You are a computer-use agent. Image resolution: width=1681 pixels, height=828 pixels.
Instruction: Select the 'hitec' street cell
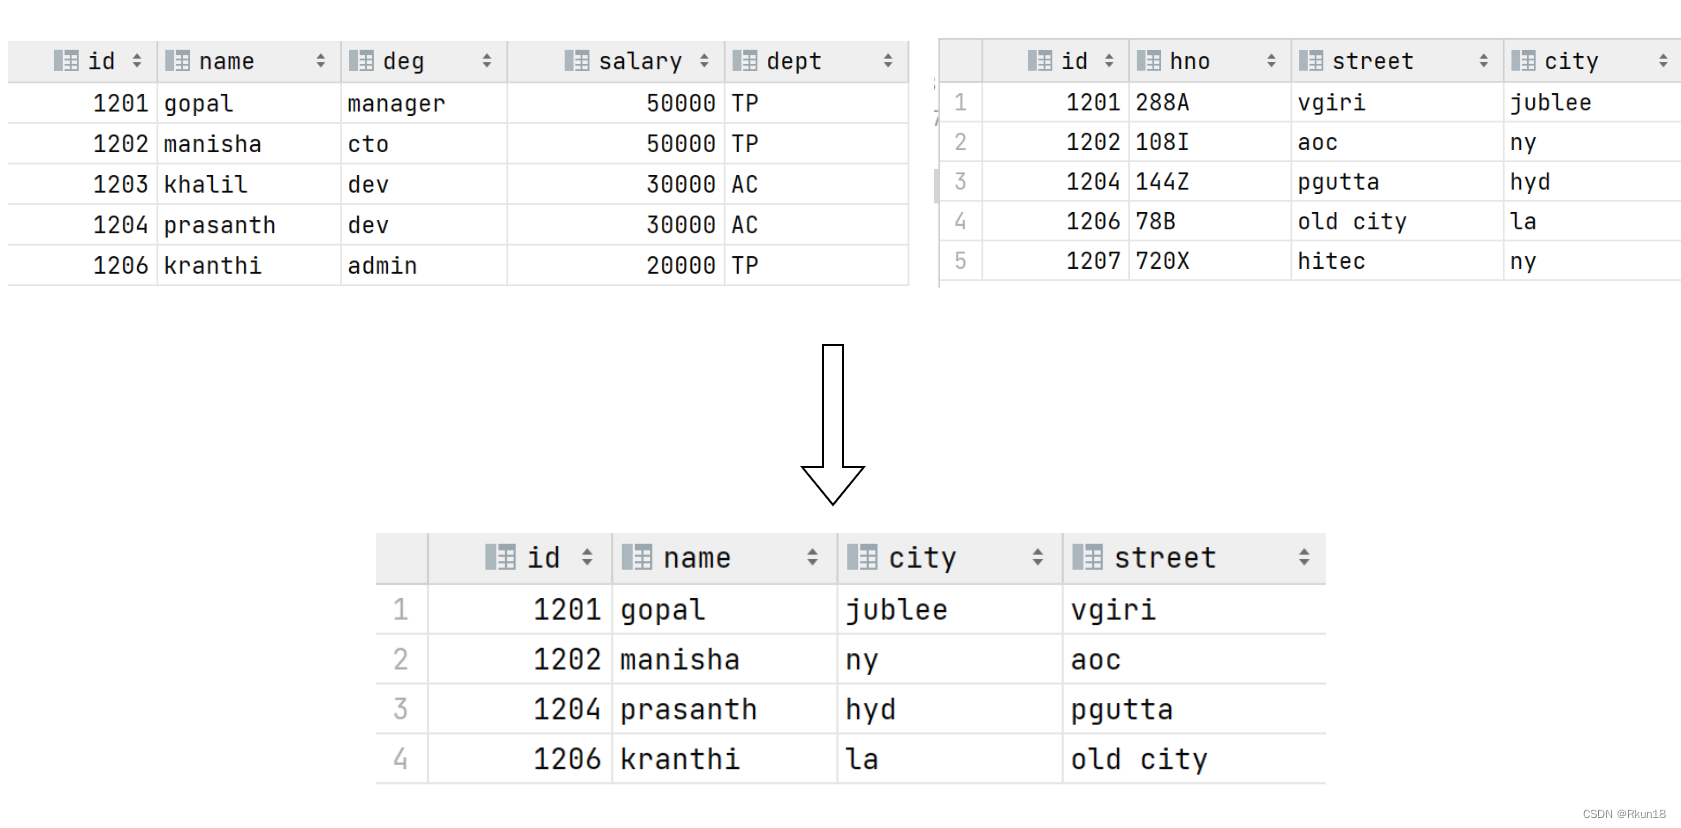(1397, 261)
